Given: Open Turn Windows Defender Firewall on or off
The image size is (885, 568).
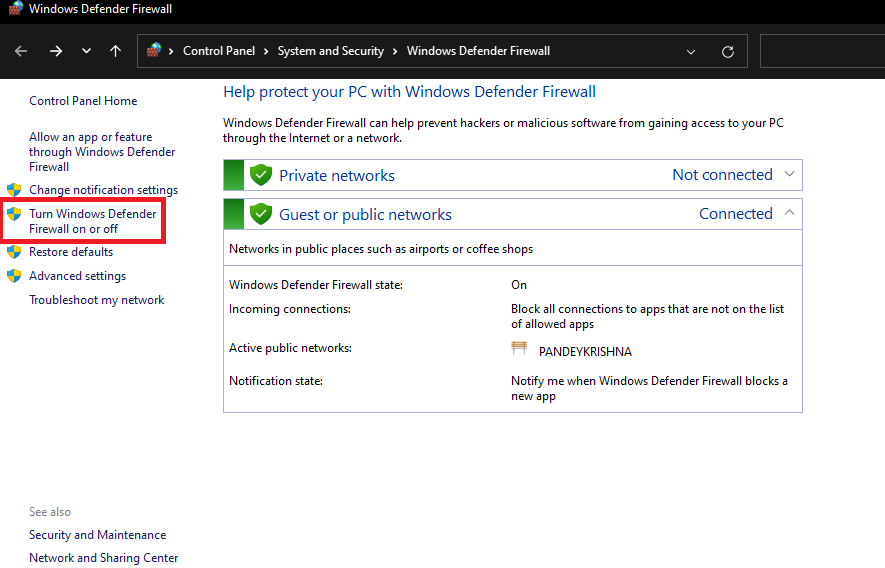Looking at the screenshot, I should pos(92,221).
